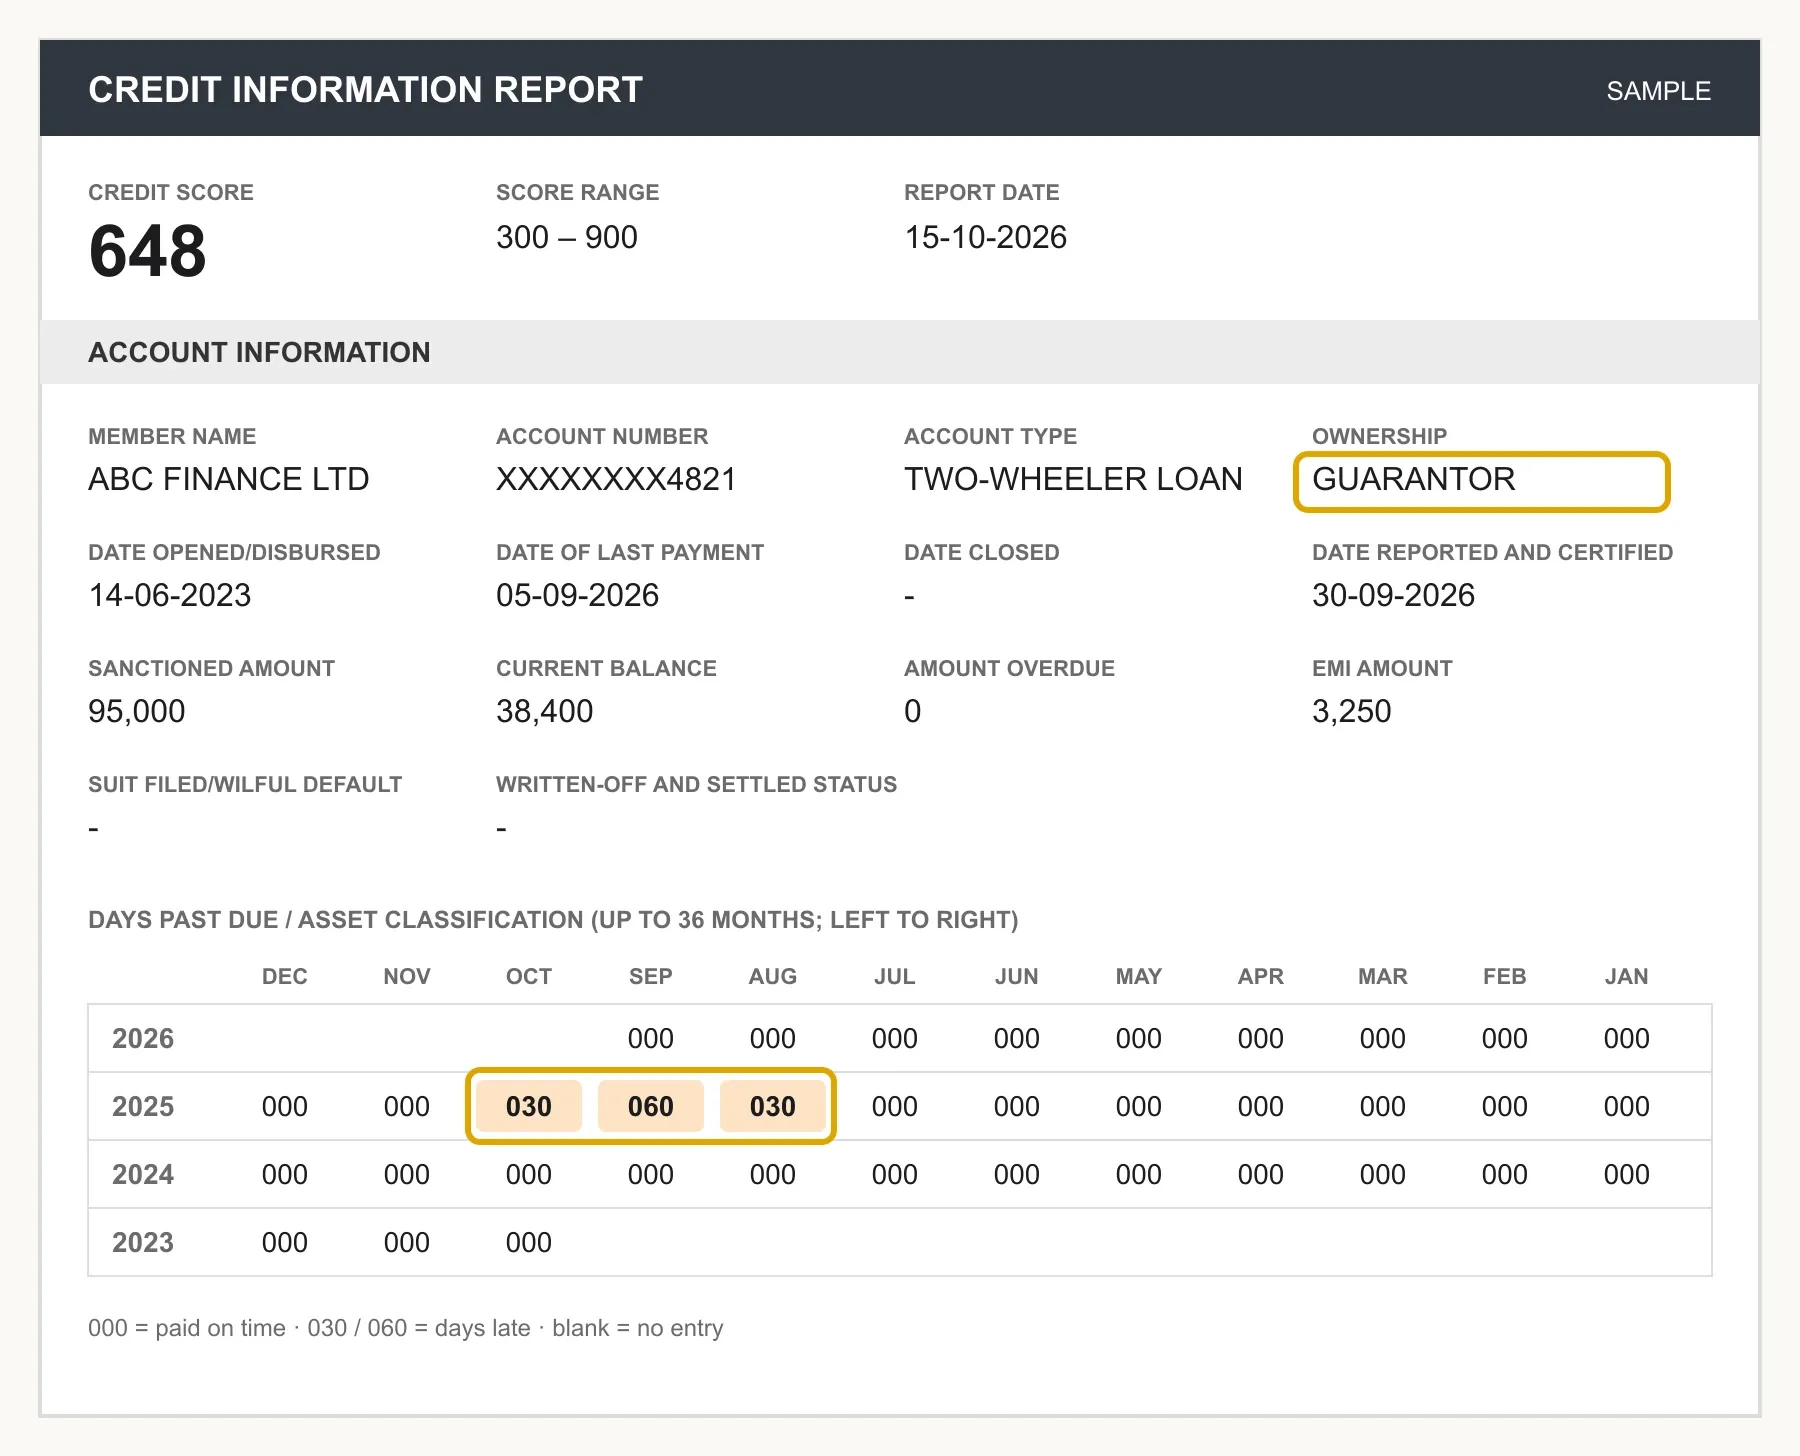Select the 2024 row label
1800x1456 pixels.
click(x=143, y=1174)
